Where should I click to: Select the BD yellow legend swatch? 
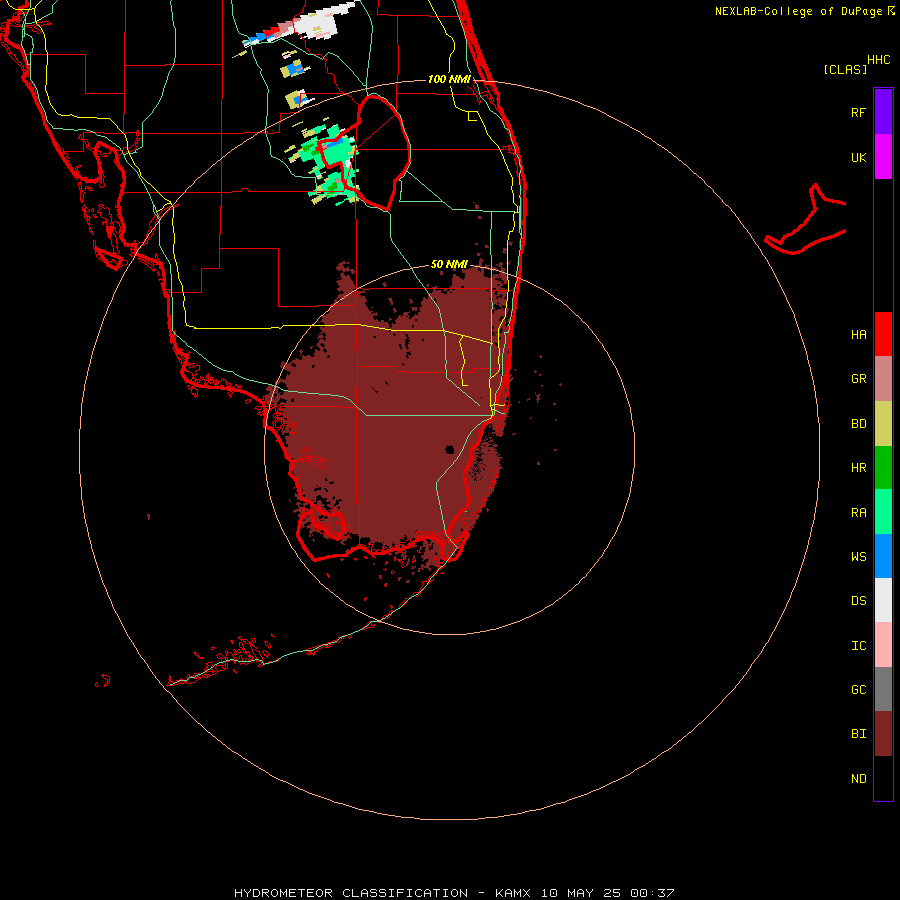(x=883, y=424)
